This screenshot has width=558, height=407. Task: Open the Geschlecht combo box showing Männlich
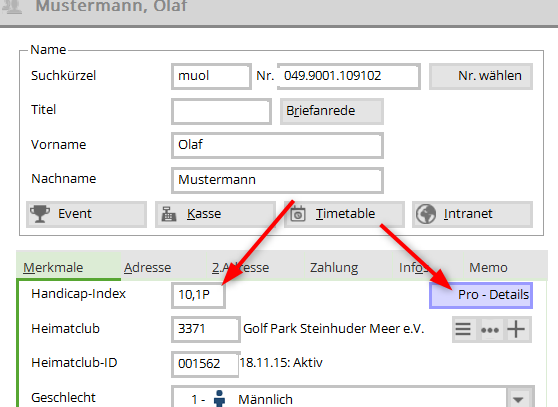[353, 397]
